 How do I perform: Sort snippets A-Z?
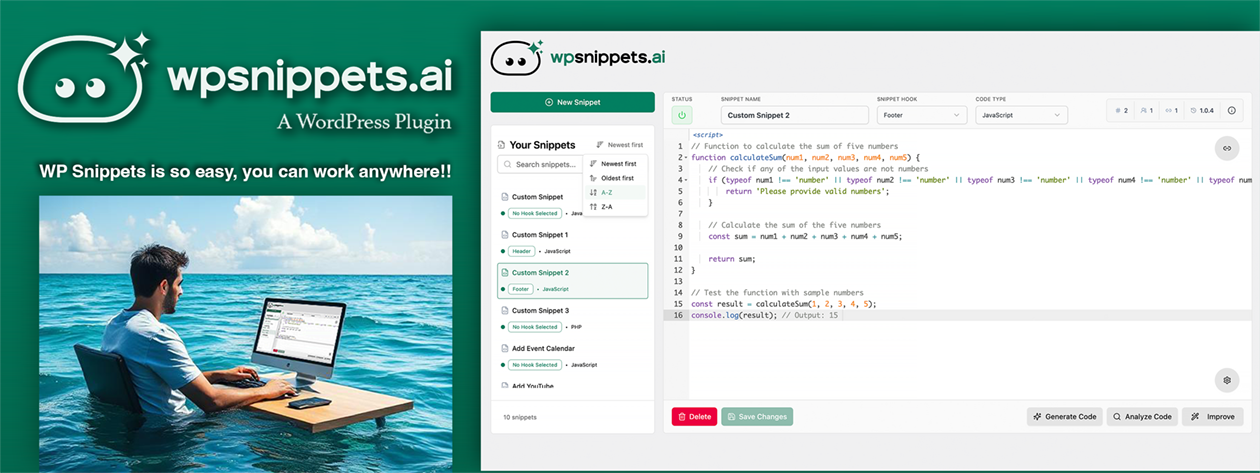point(615,192)
